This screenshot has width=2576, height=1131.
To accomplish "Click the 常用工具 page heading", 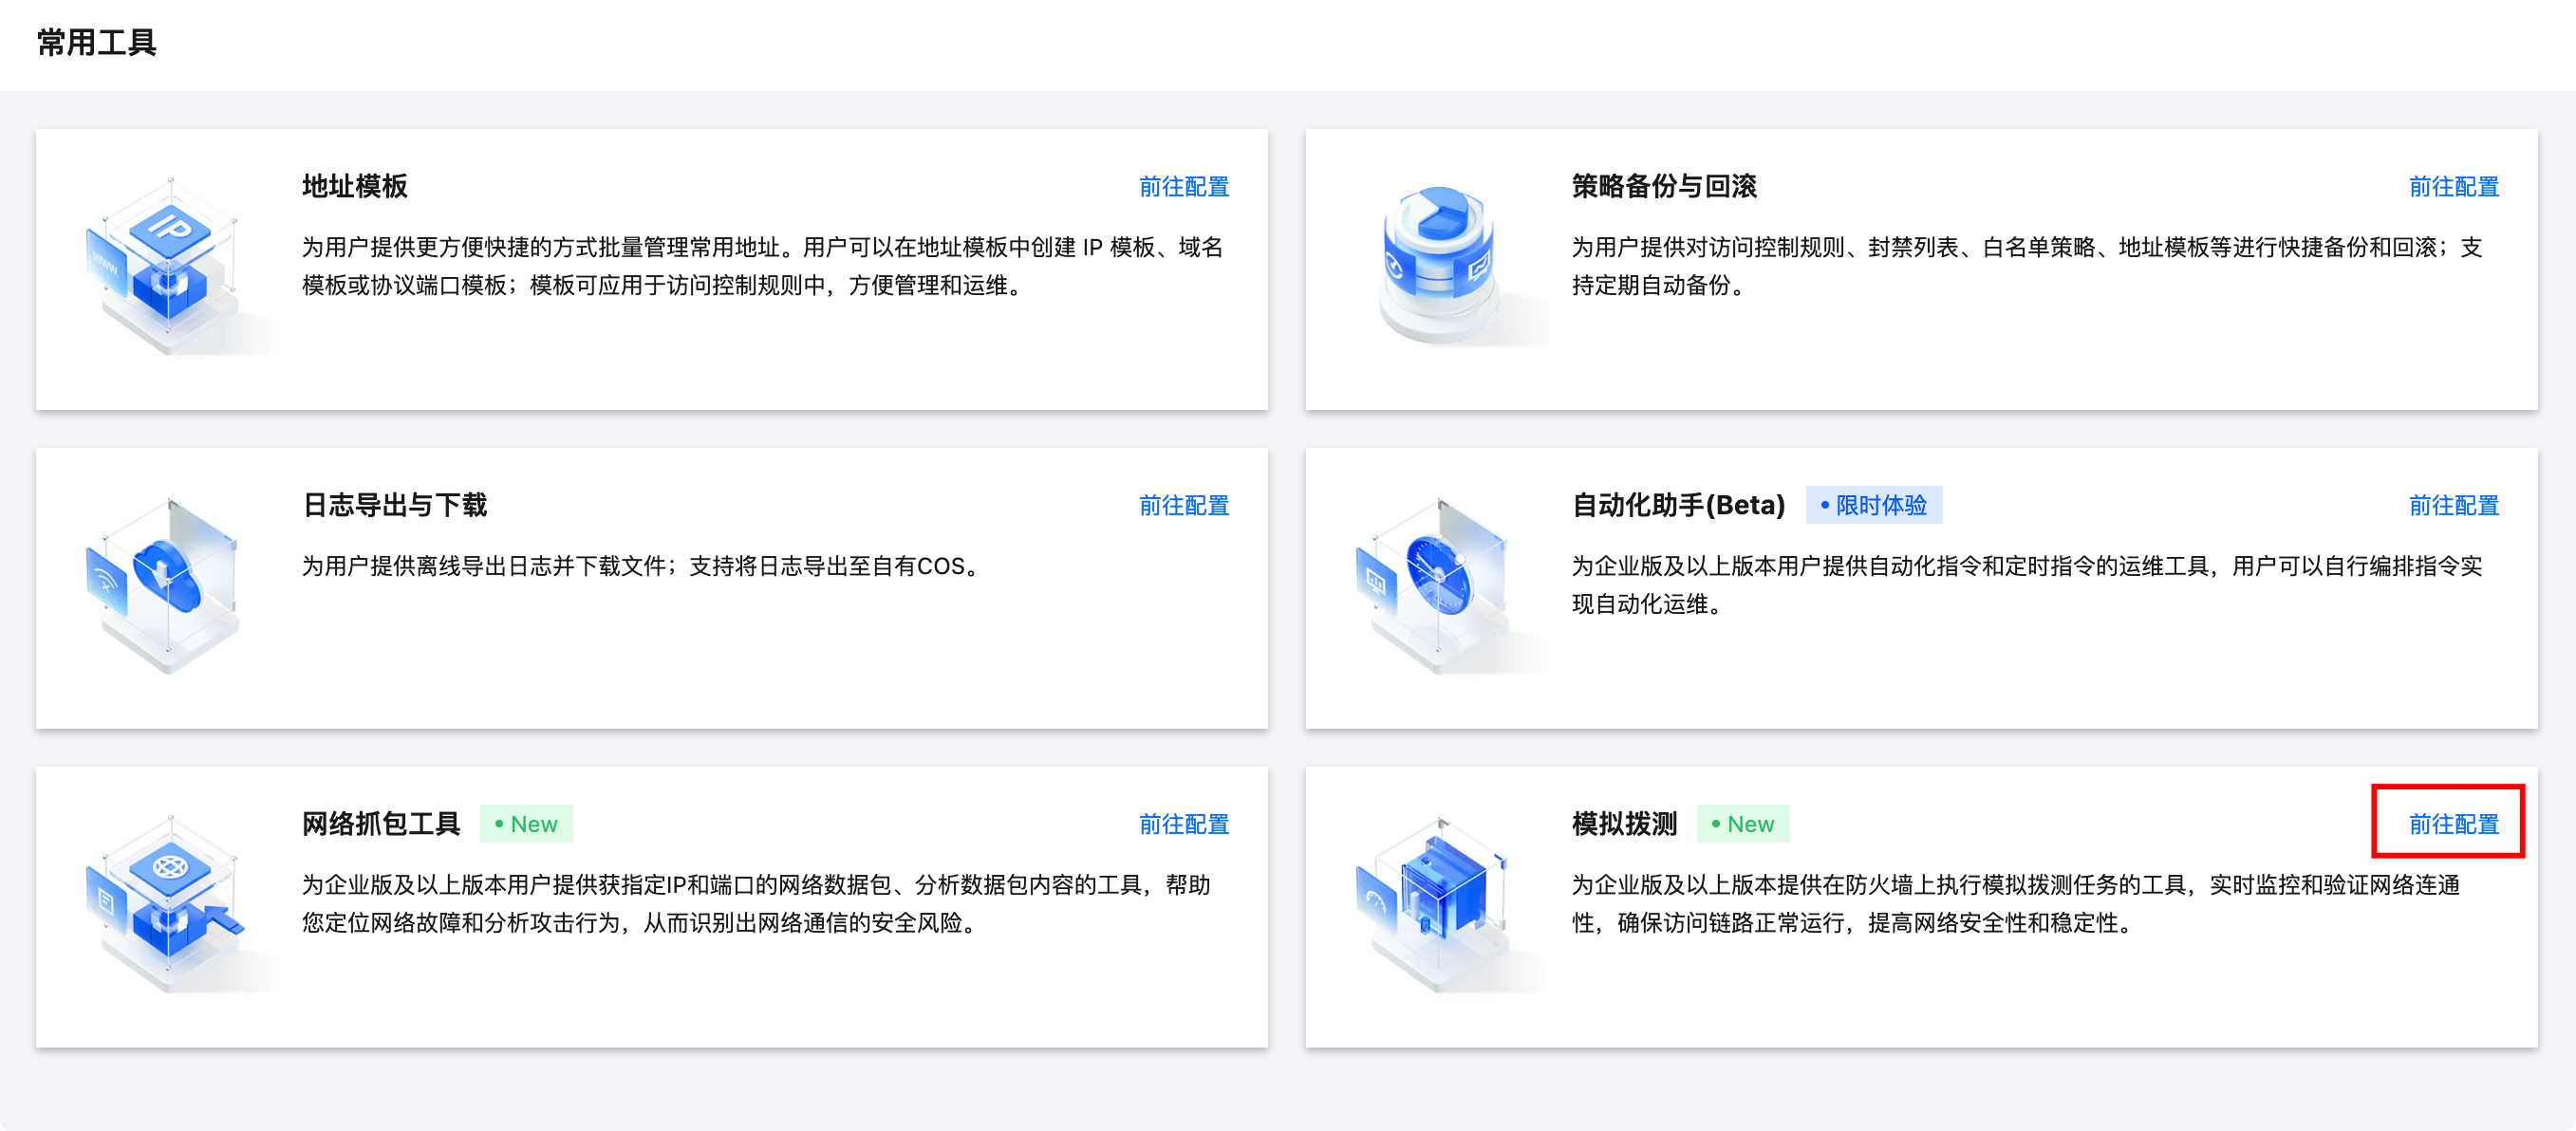I will tap(96, 42).
